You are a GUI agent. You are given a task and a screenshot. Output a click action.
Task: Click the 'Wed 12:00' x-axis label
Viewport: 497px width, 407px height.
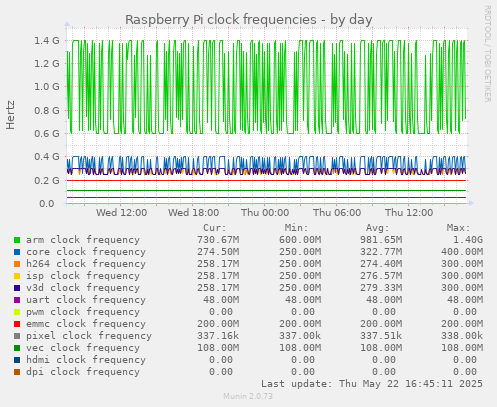coord(122,213)
